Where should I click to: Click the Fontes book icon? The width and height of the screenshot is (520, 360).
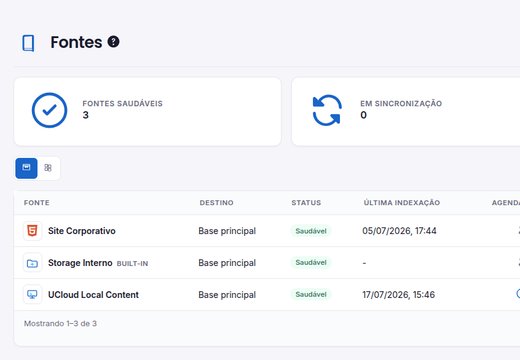click(x=28, y=43)
